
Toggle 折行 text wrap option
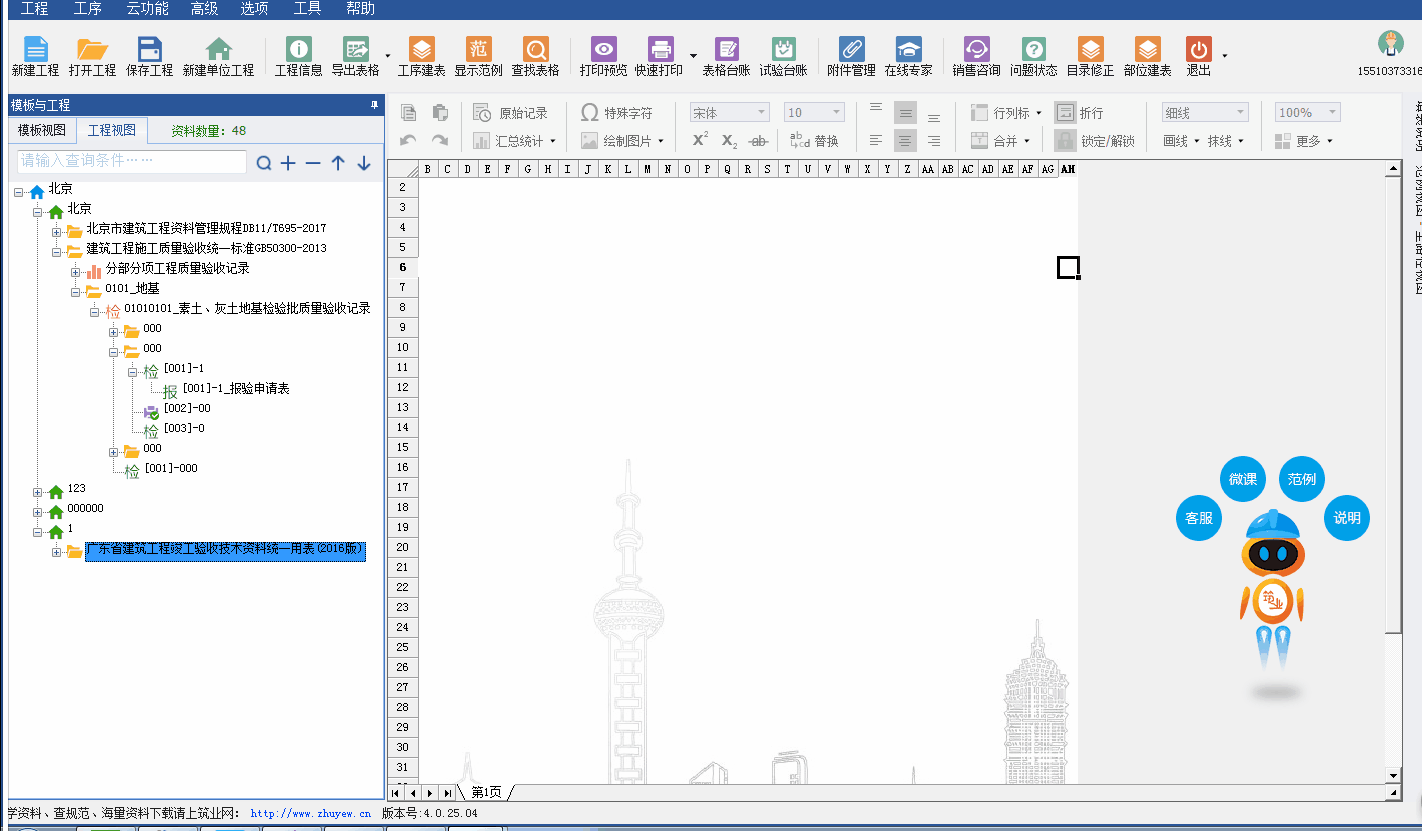[1080, 113]
